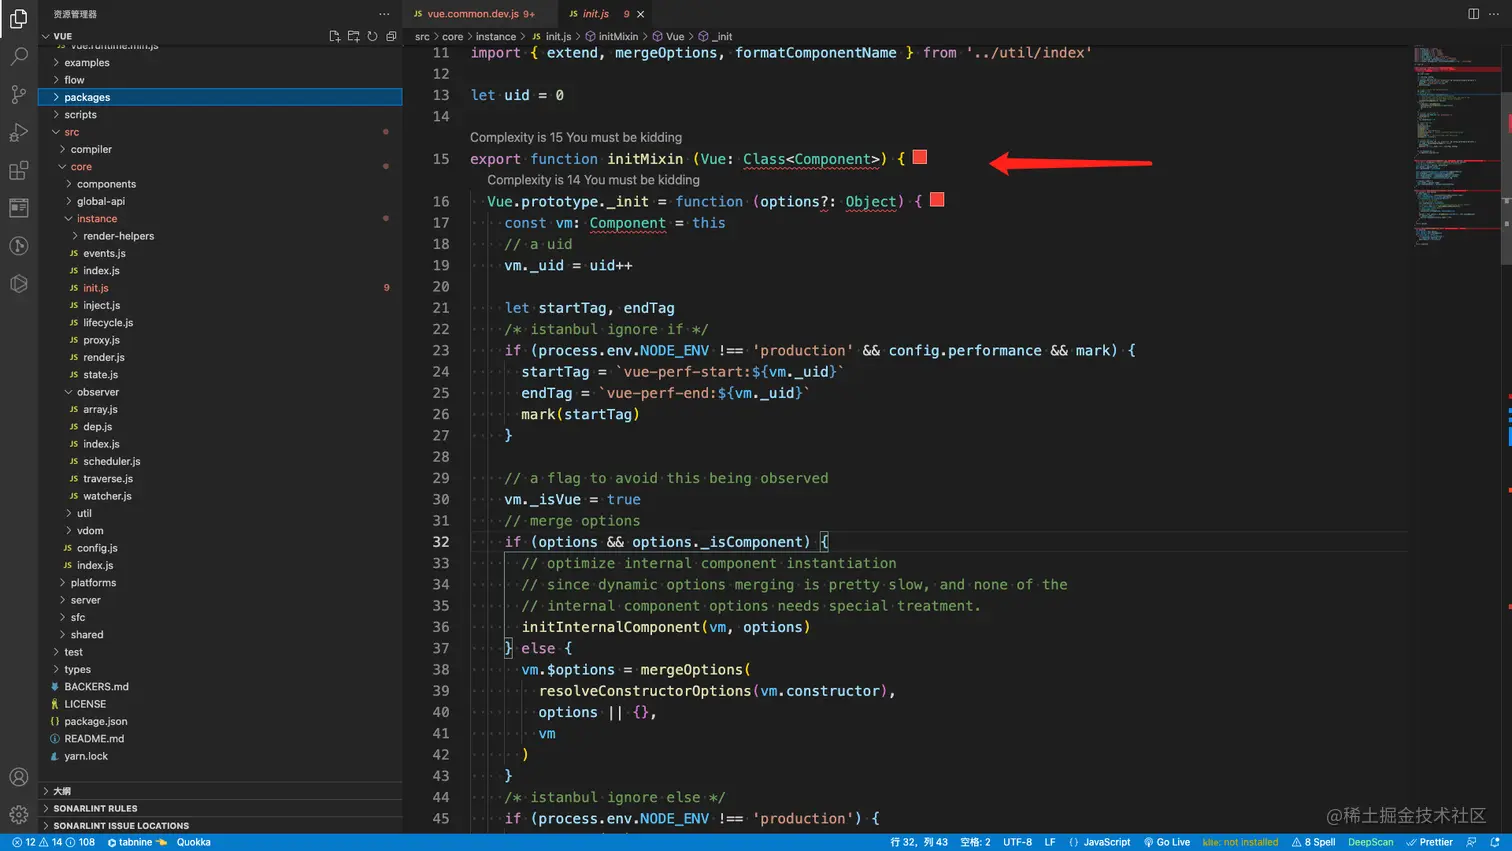This screenshot has width=1512, height=851.
Task: Open the Explorer view in activity bar
Action: point(18,18)
